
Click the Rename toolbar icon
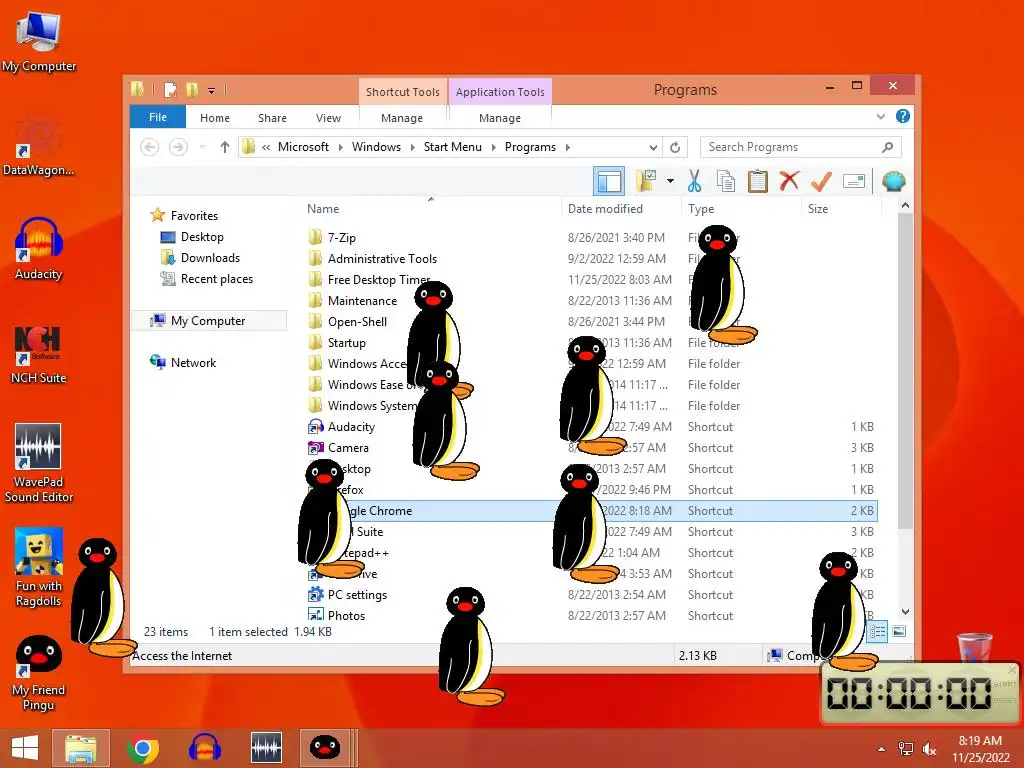[x=854, y=181]
